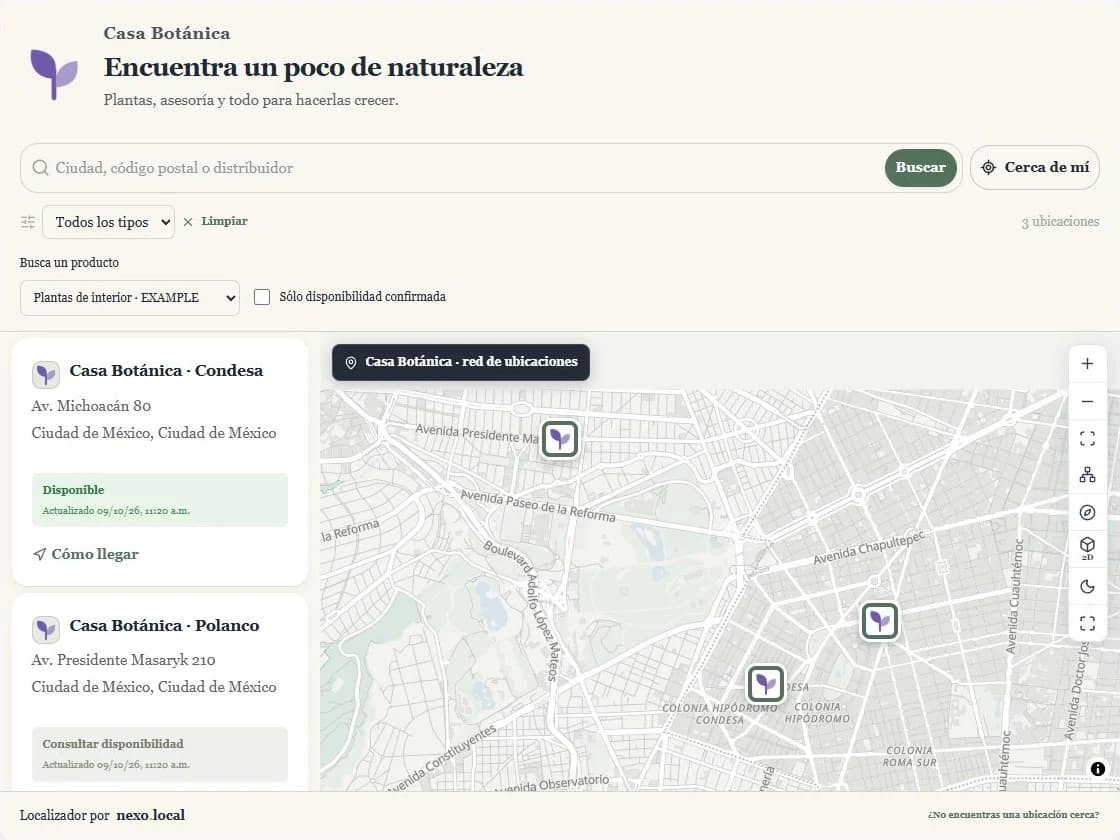The width and height of the screenshot is (1120, 840).
Task: Click ¿No encuentras una ubicación cerca? link
Action: point(1013,815)
